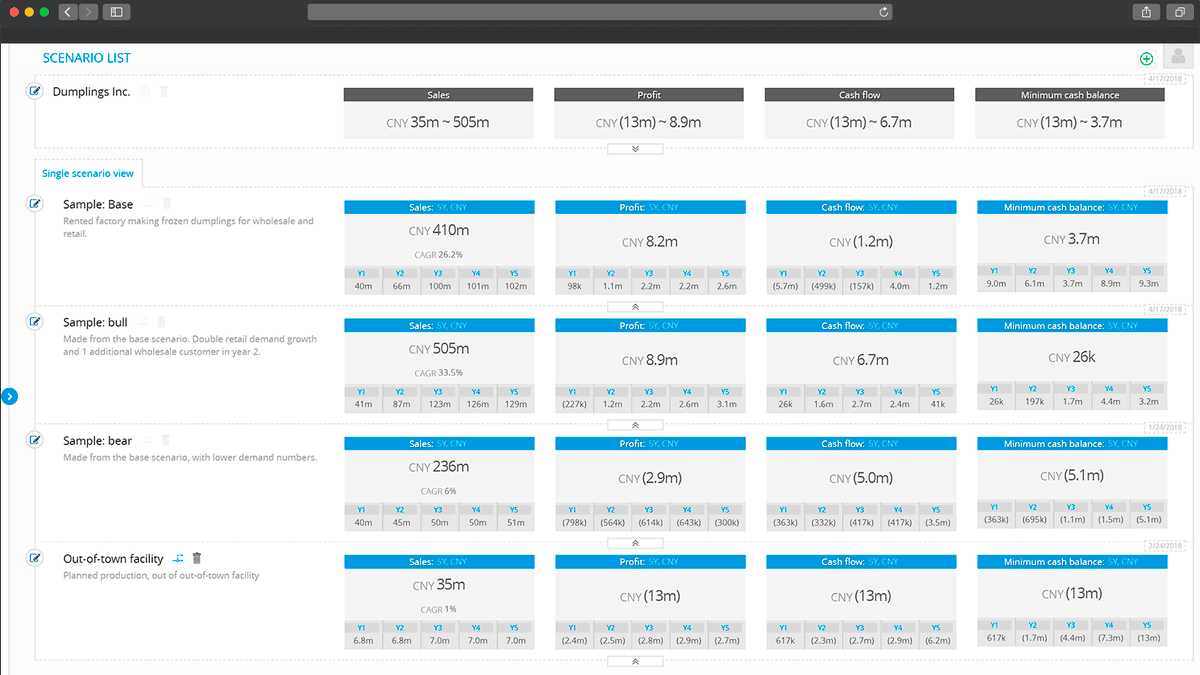Viewport: 1200px width, 675px height.
Task: Click the Sample: bull Profit header
Action: pyautogui.click(x=650, y=326)
